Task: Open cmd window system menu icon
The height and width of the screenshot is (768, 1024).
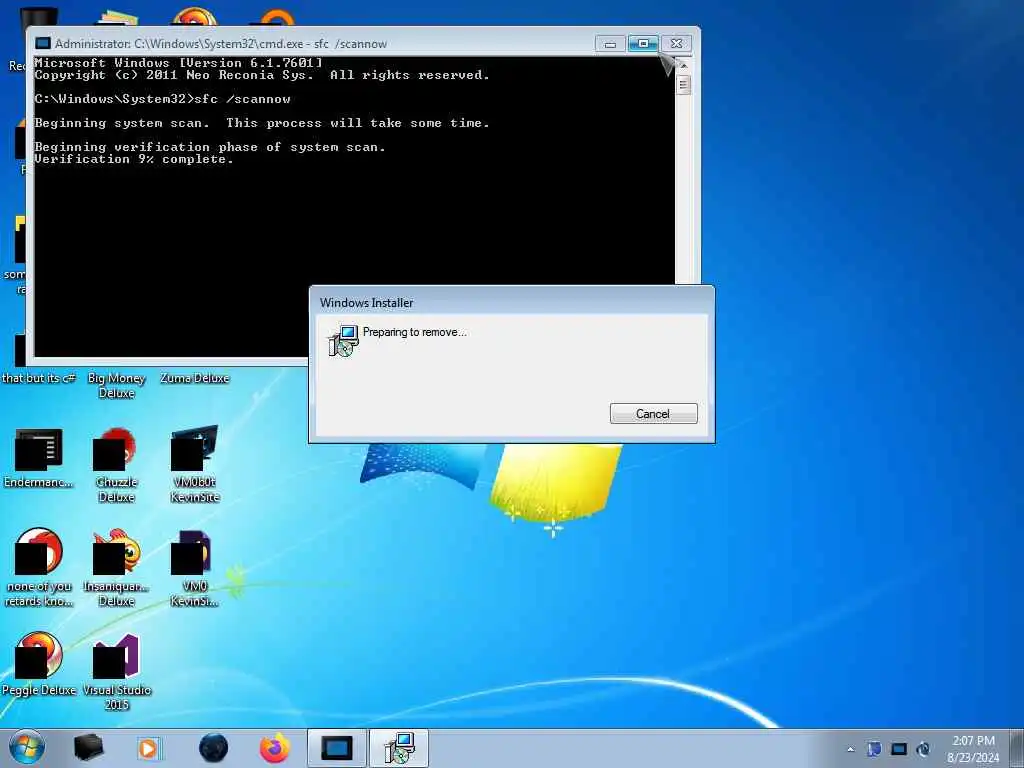Action: point(42,43)
